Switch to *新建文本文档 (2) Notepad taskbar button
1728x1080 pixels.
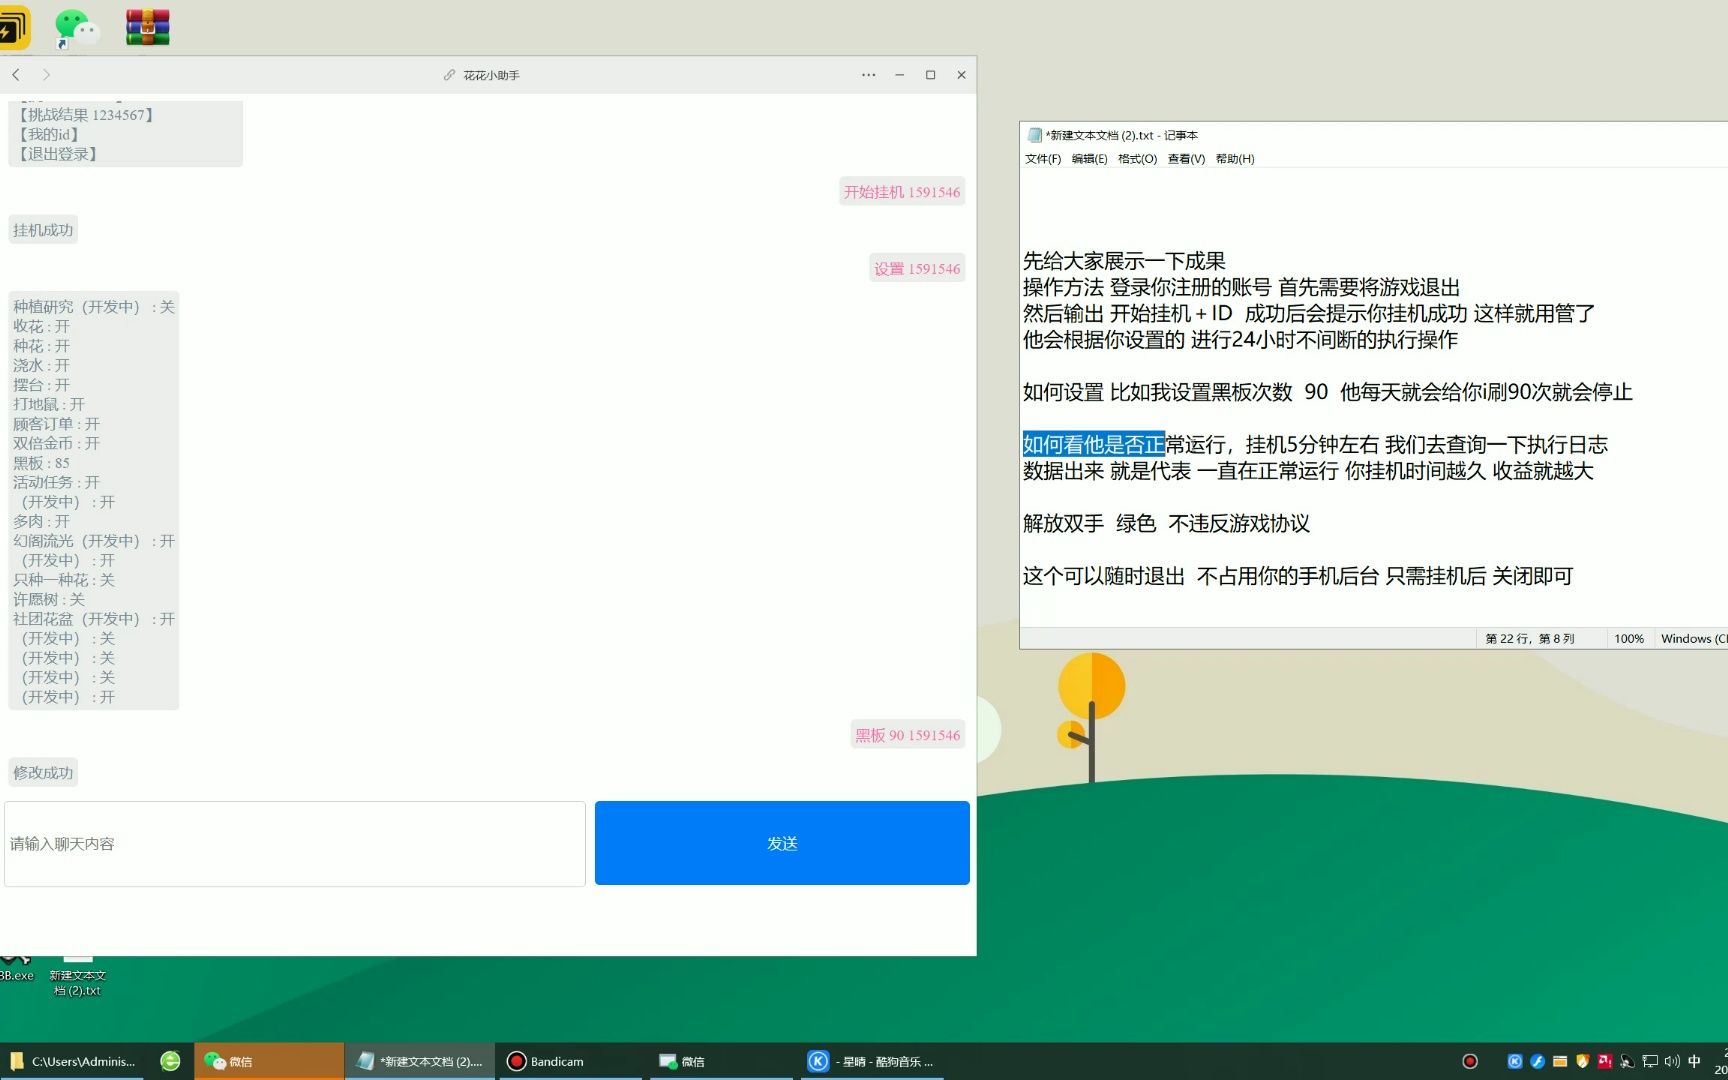tap(420, 1061)
